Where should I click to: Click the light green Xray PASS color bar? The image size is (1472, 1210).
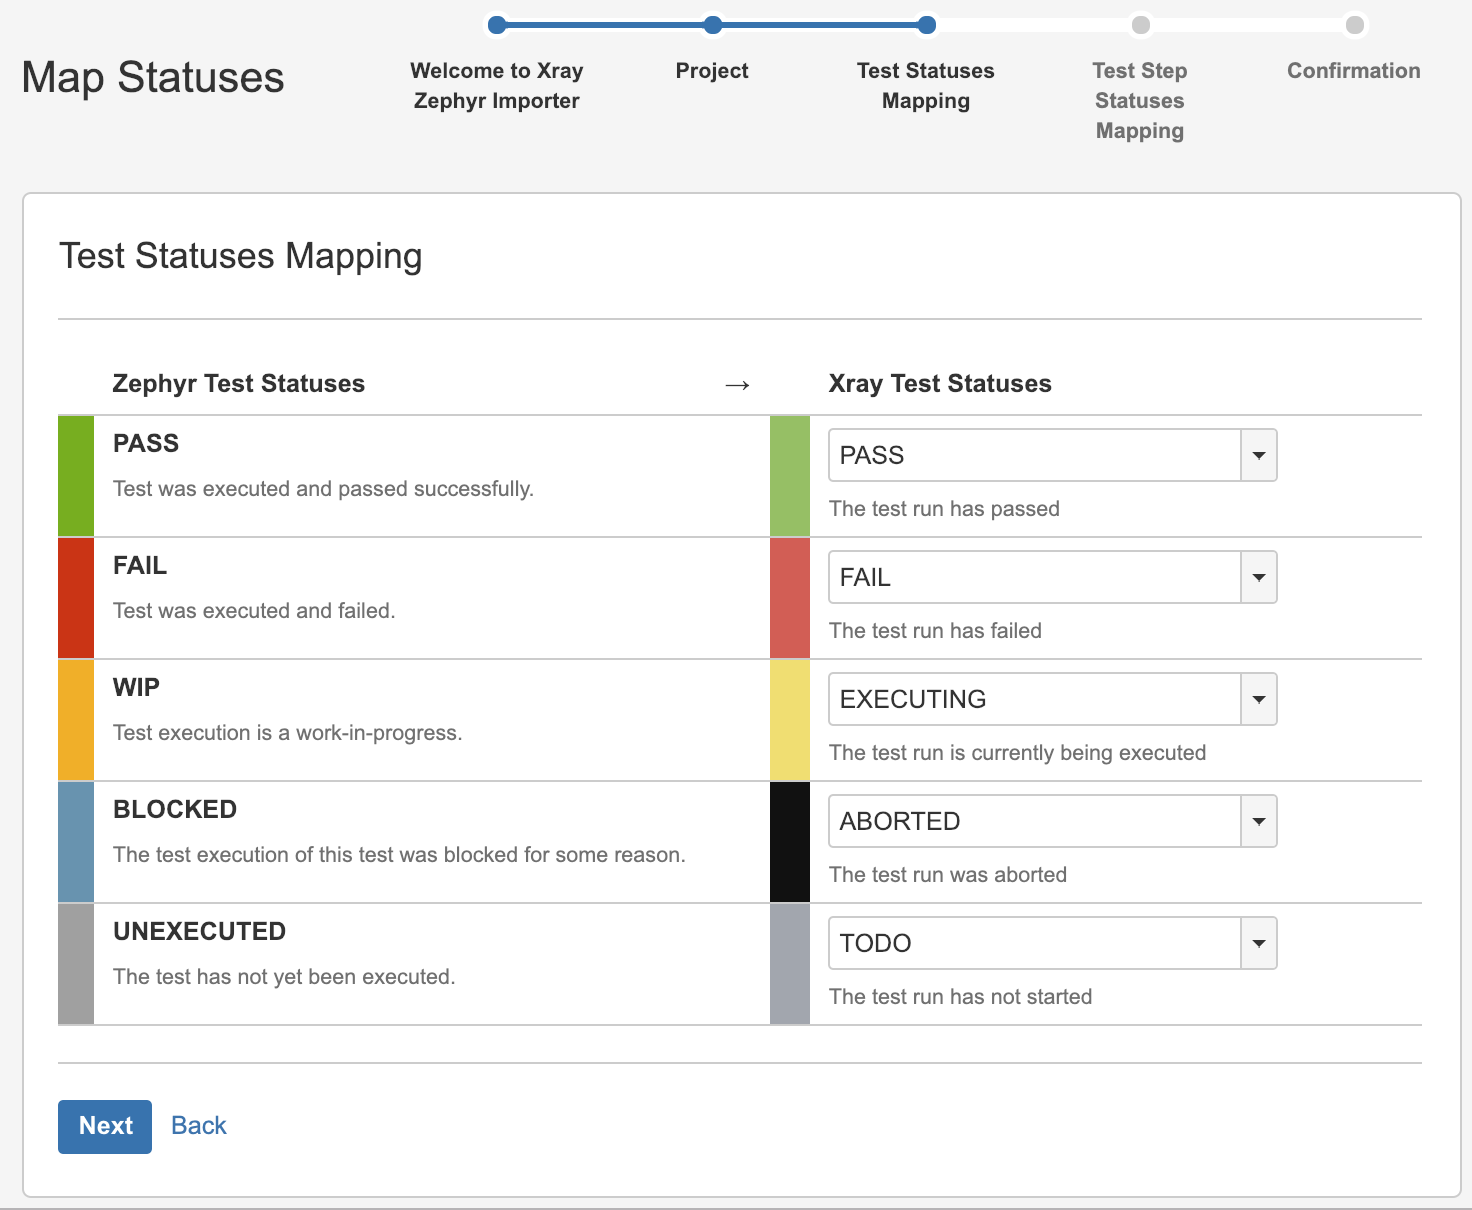pyautogui.click(x=790, y=476)
